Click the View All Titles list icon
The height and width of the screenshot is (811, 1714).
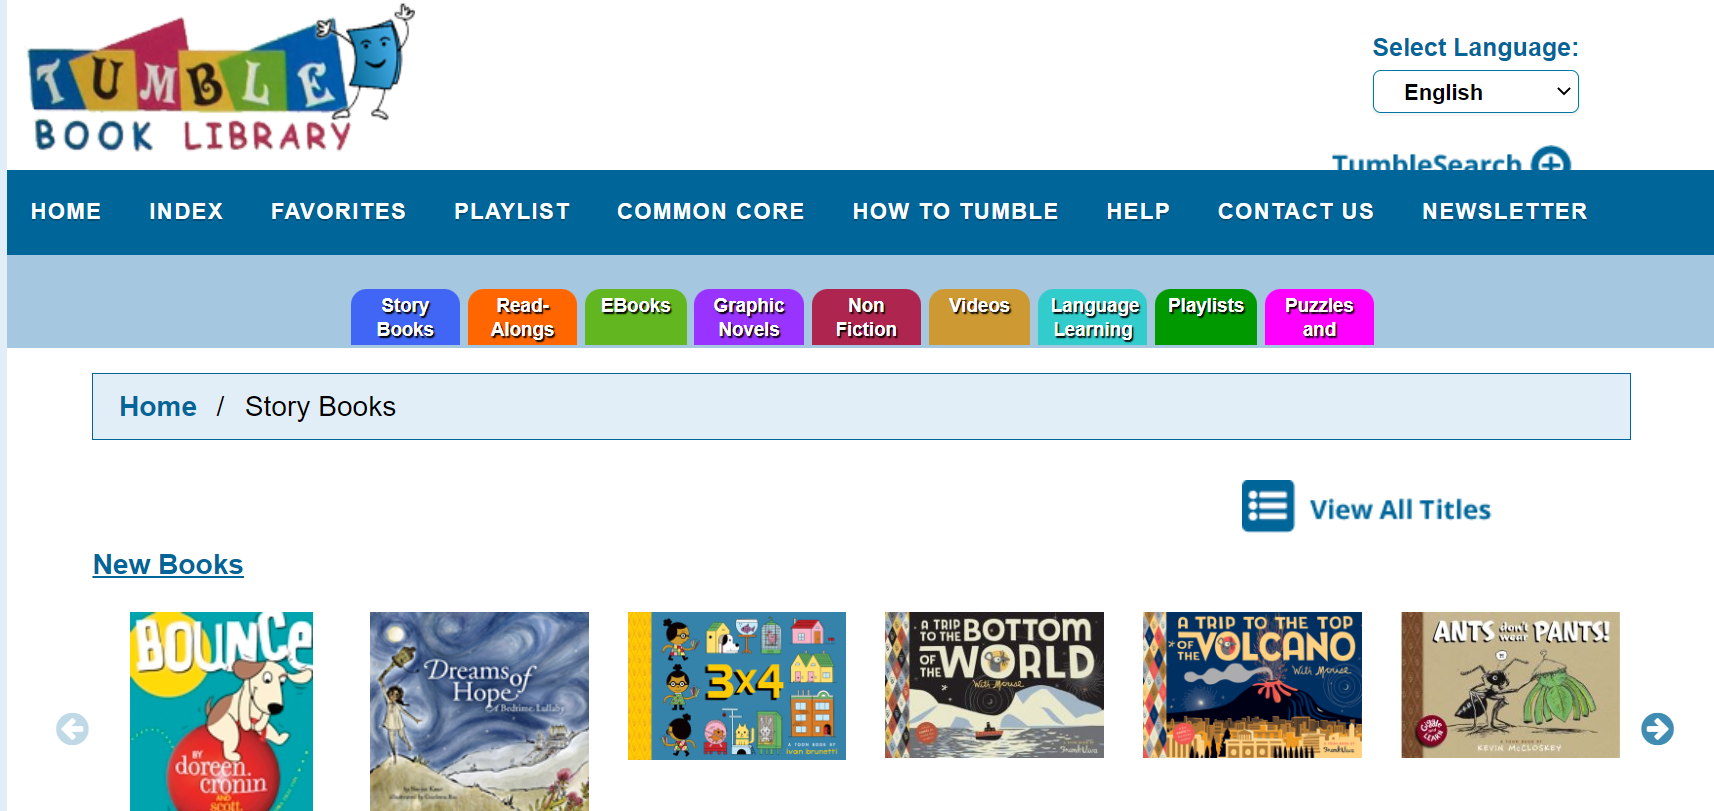1268,506
